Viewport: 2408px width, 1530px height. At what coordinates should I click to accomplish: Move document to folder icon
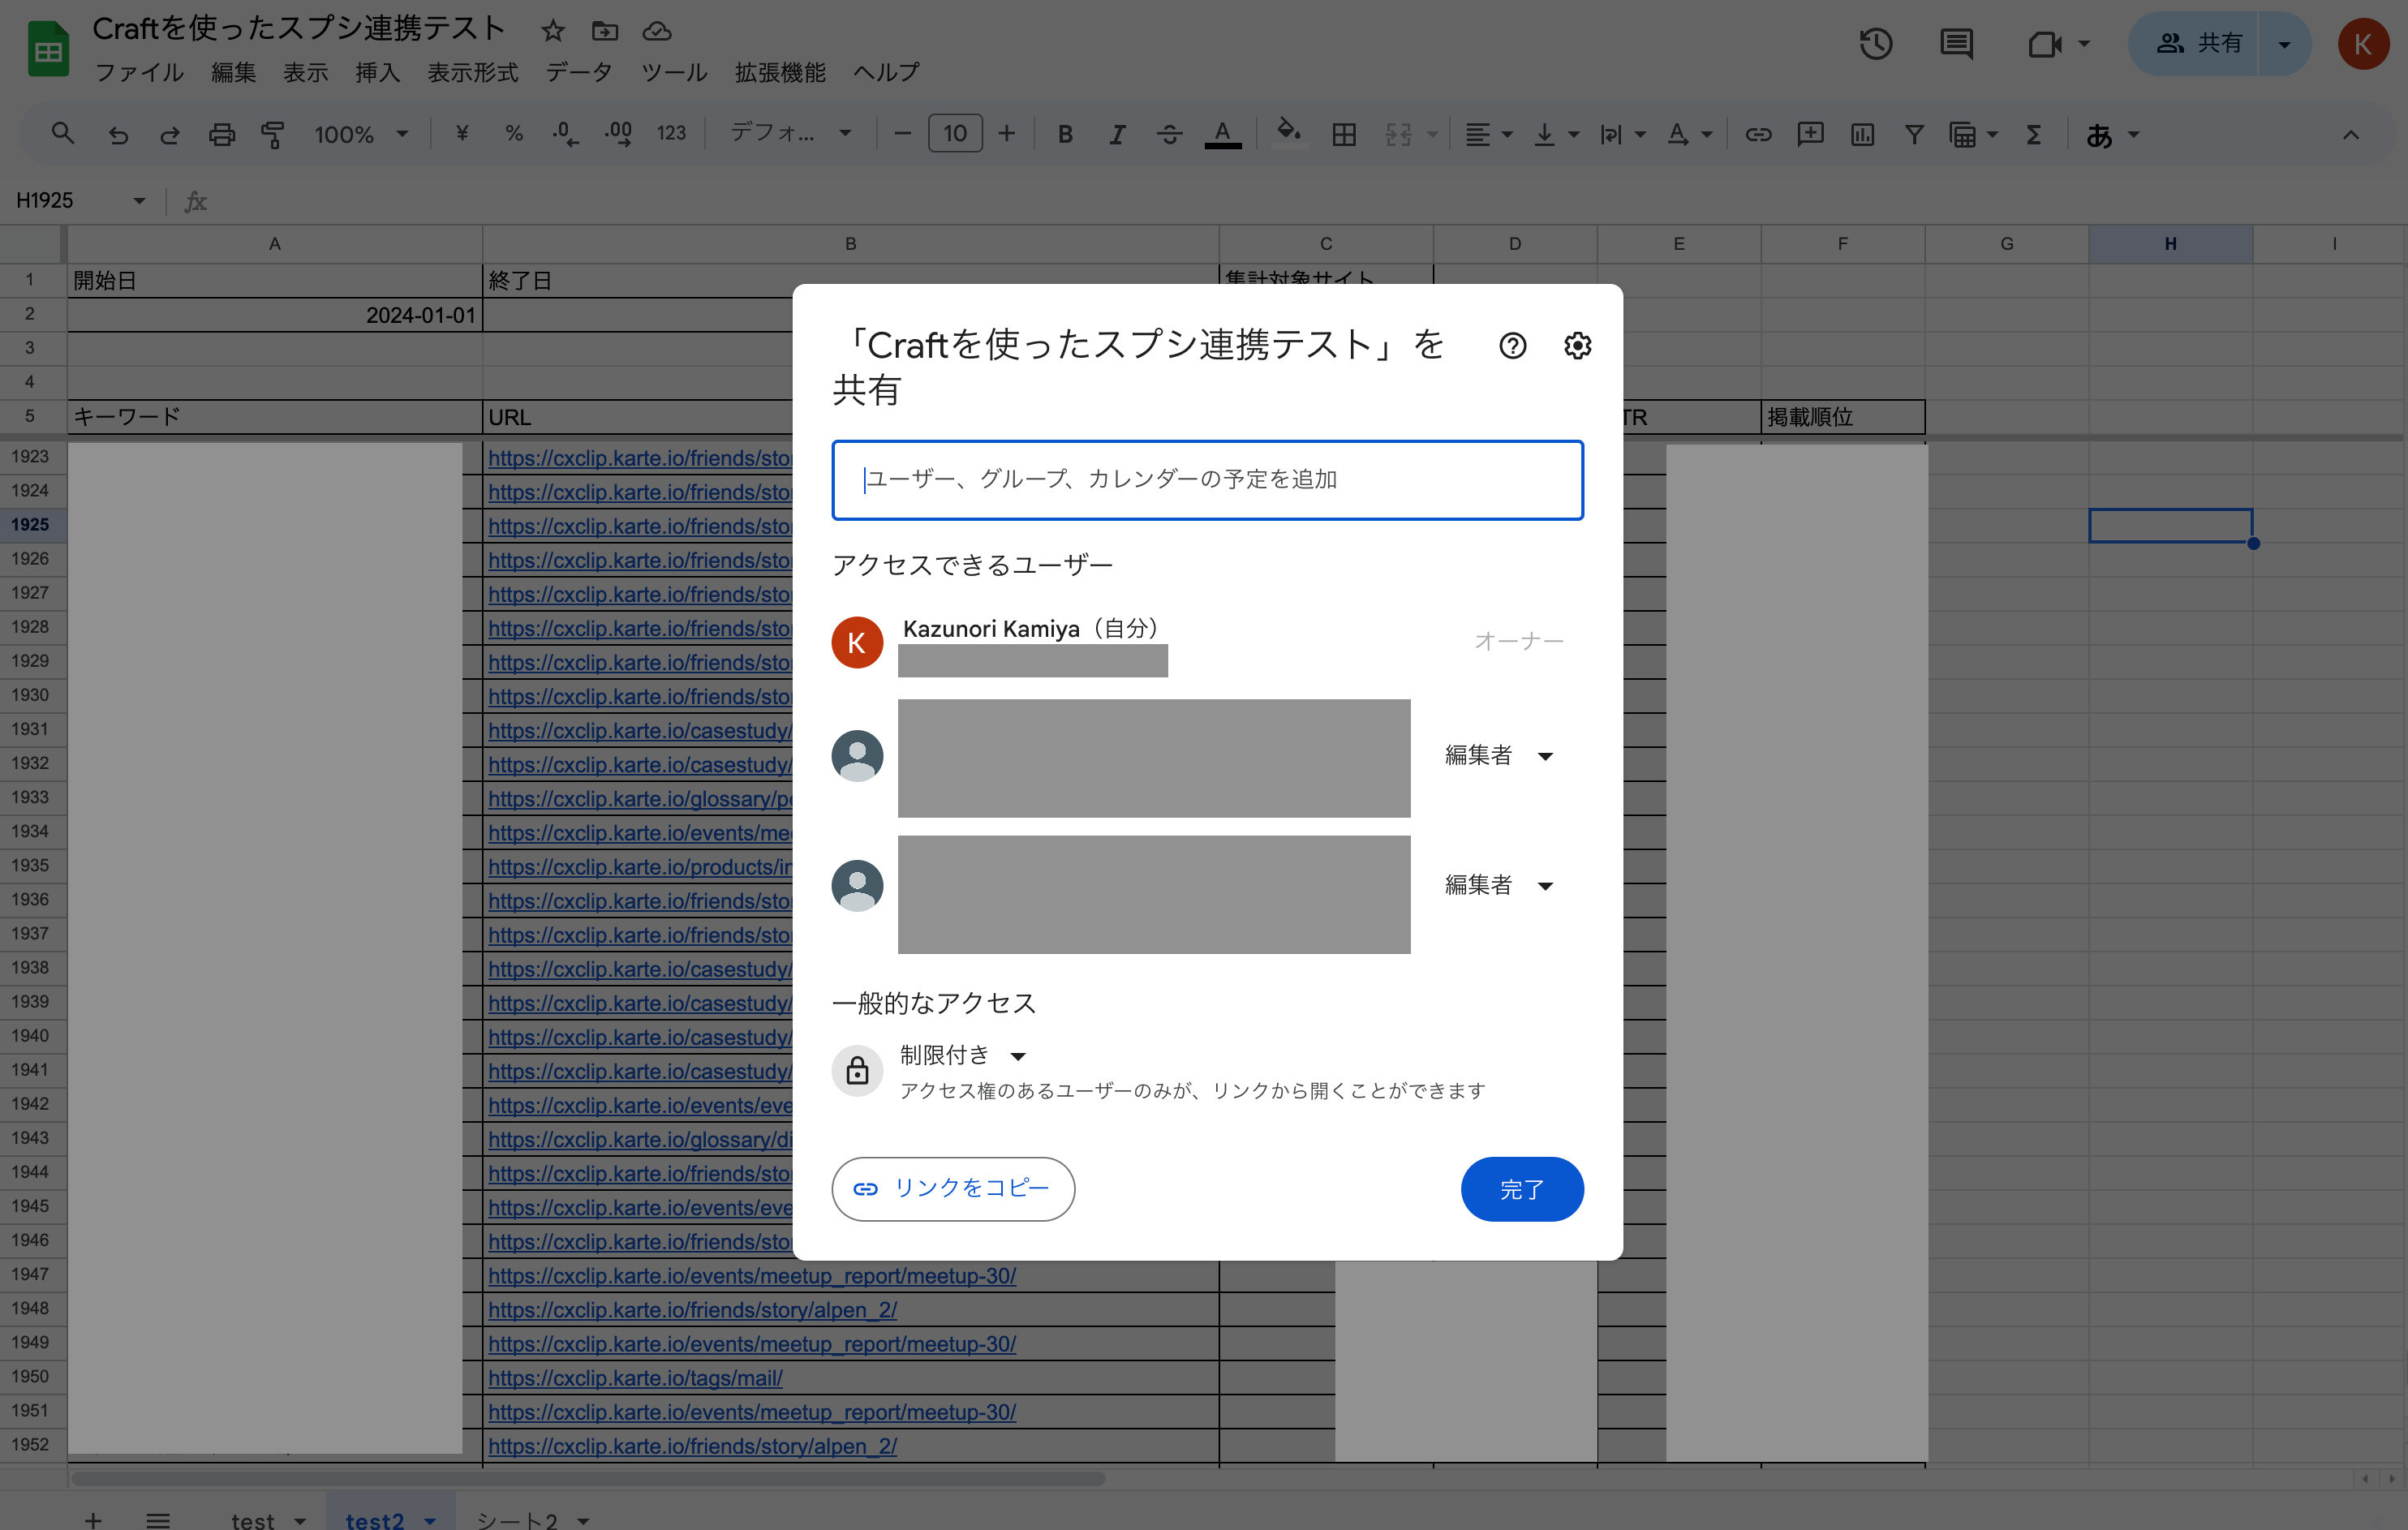click(x=605, y=31)
